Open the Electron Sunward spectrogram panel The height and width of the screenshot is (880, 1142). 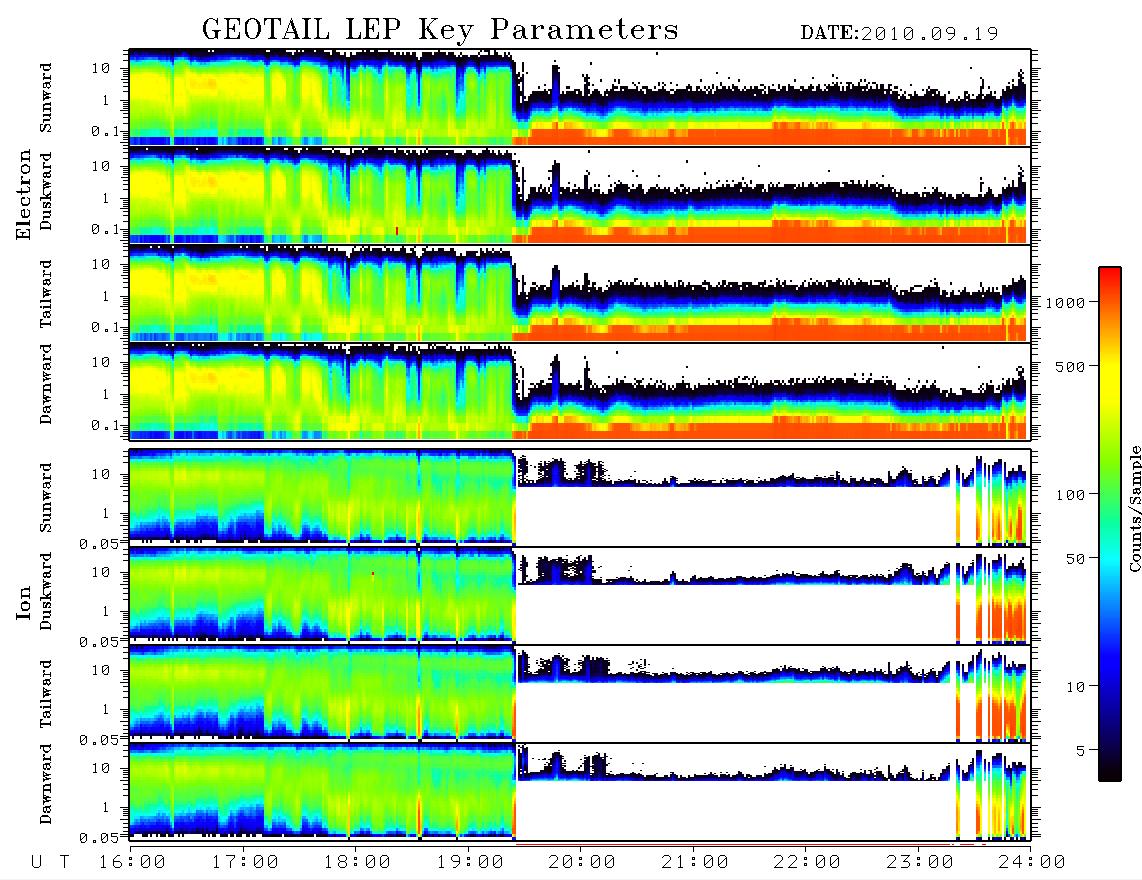(580, 97)
